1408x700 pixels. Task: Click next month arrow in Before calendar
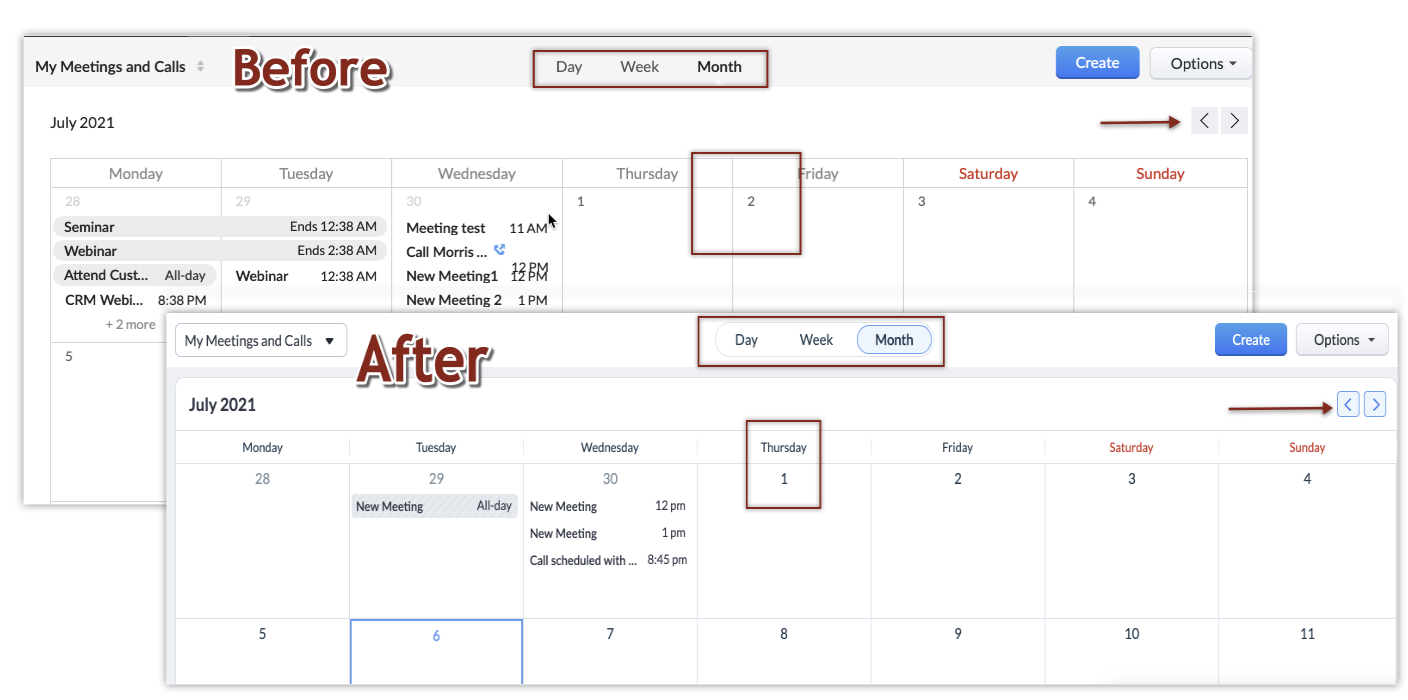[1234, 121]
